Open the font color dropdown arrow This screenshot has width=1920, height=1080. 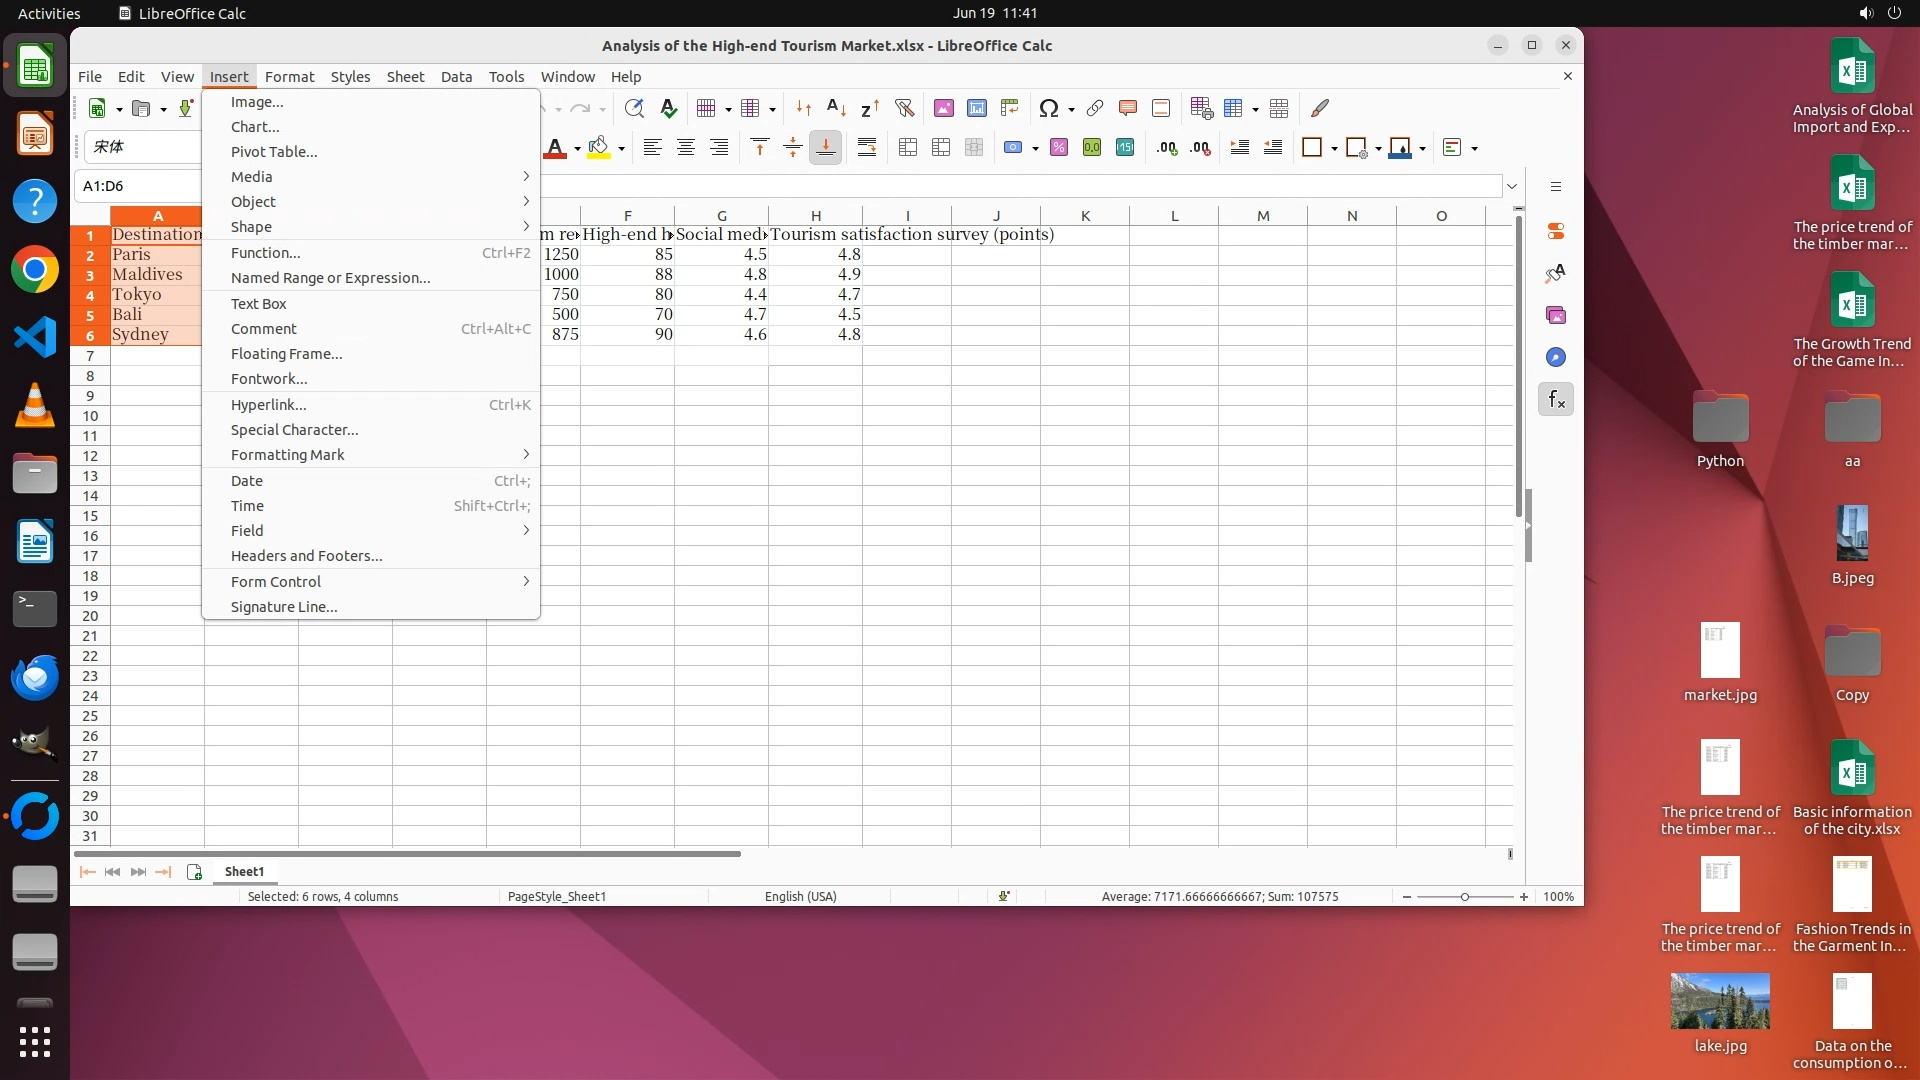coord(577,149)
